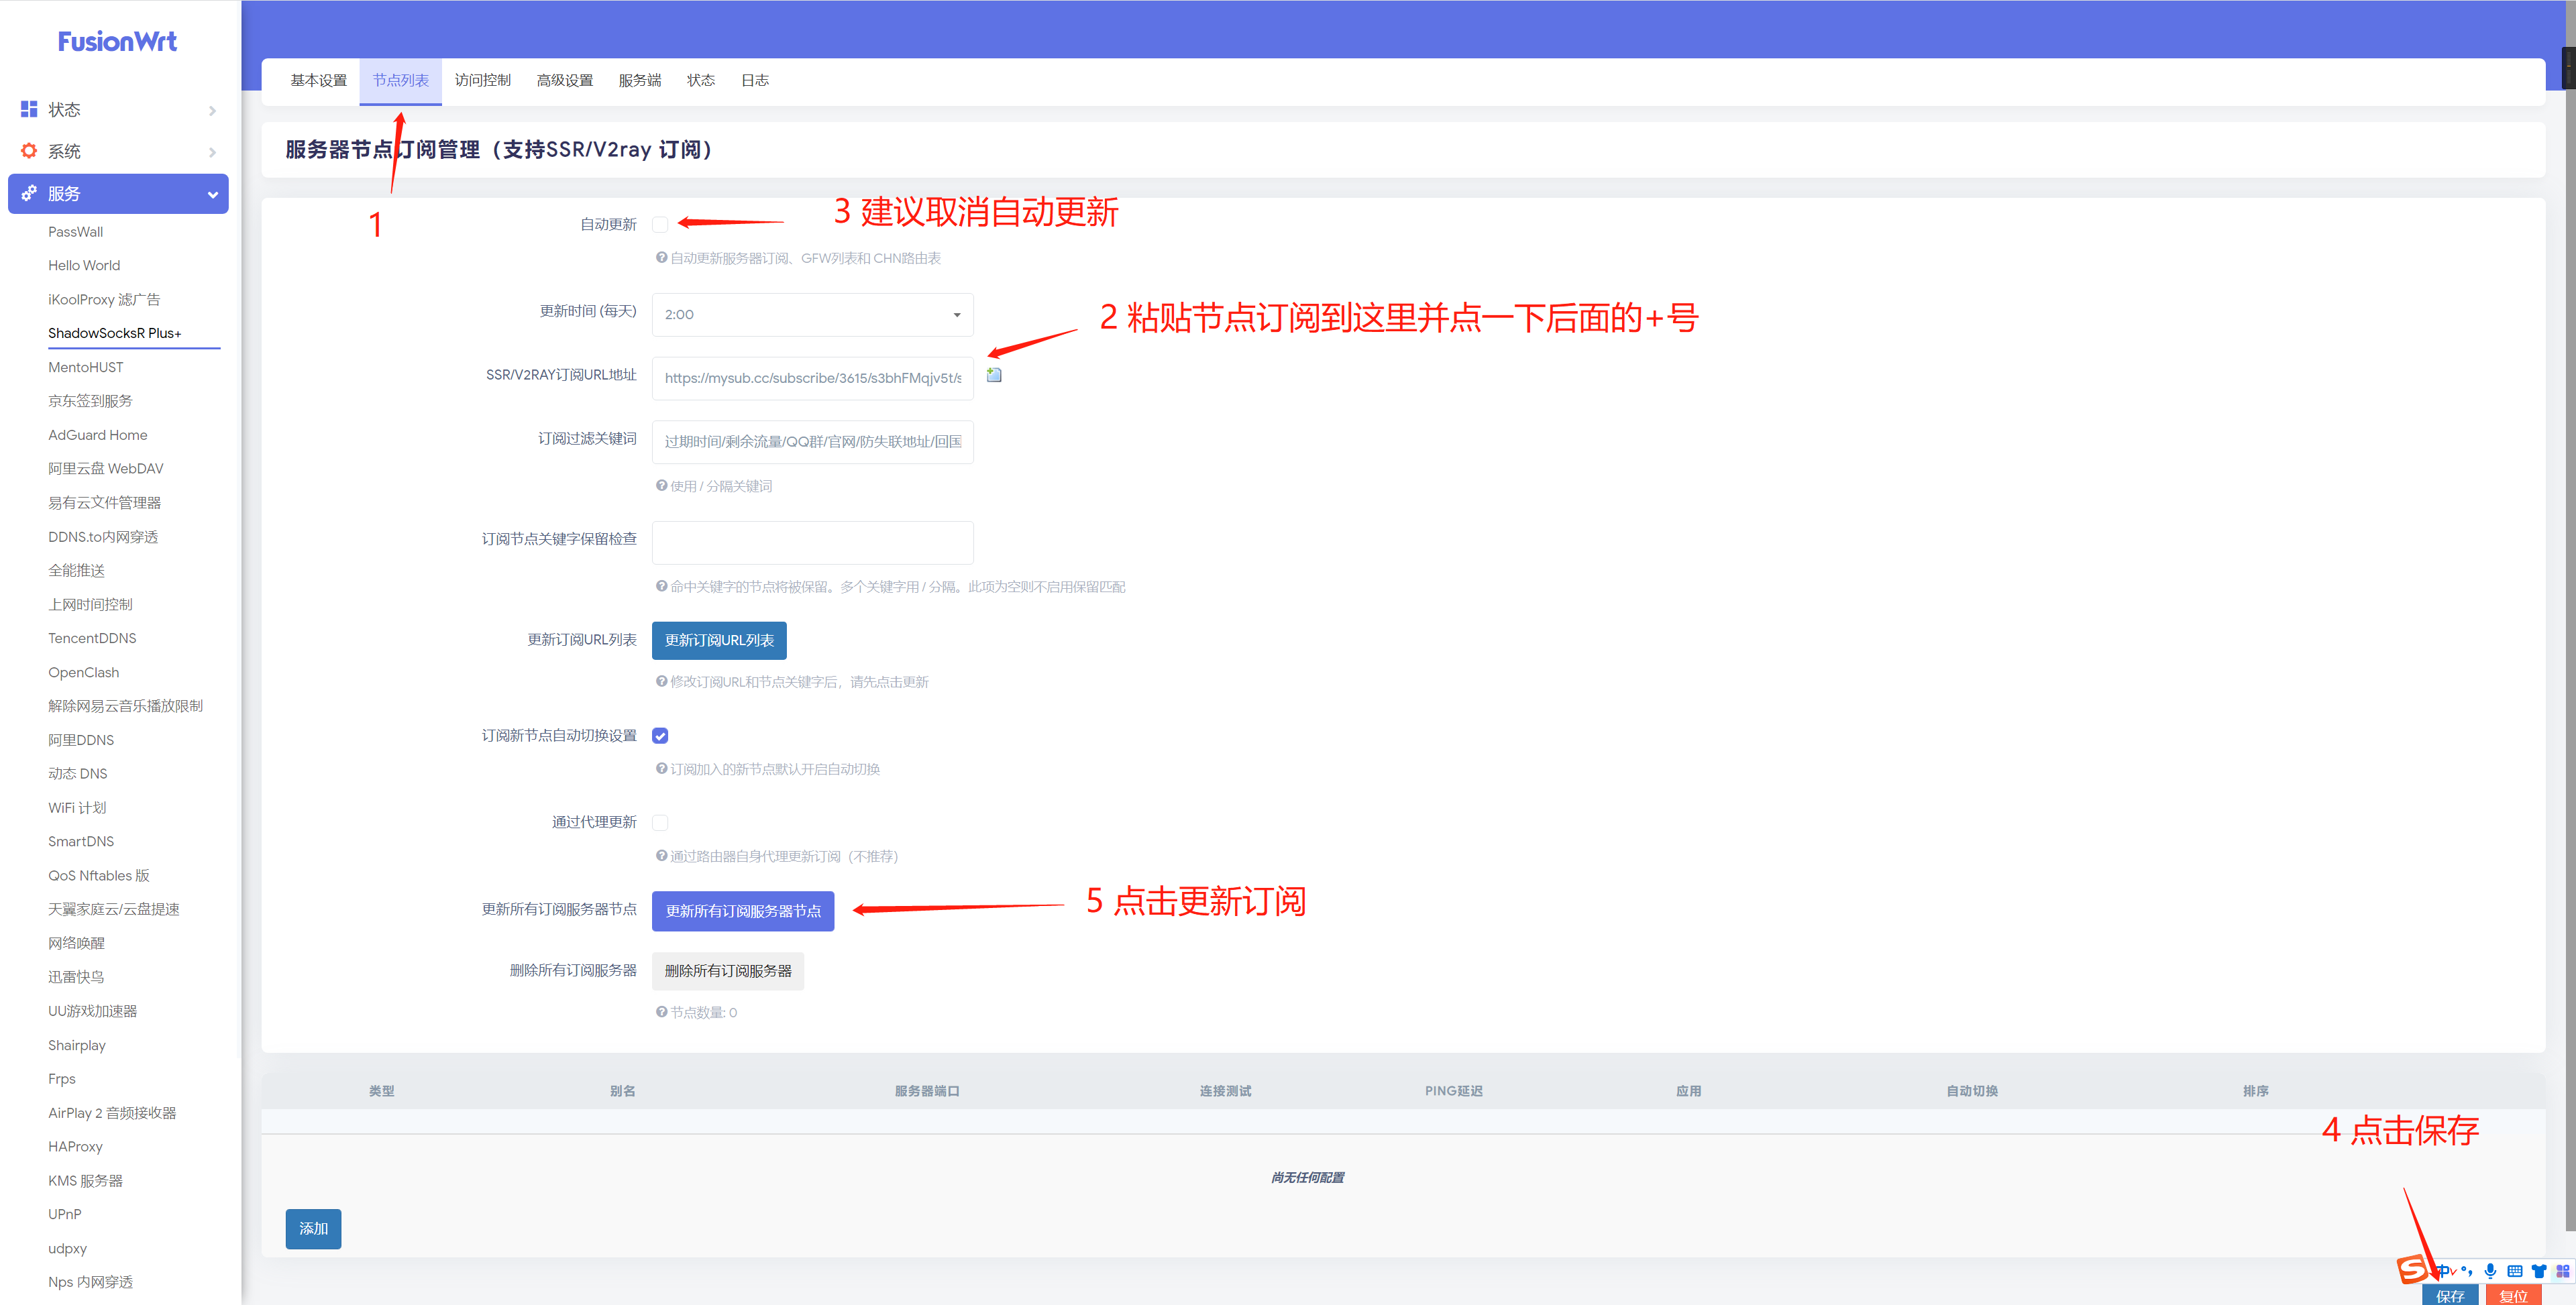Viewport: 2576px width, 1305px height.
Task: Open the IME soft keyboard icon
Action: tap(2515, 1271)
